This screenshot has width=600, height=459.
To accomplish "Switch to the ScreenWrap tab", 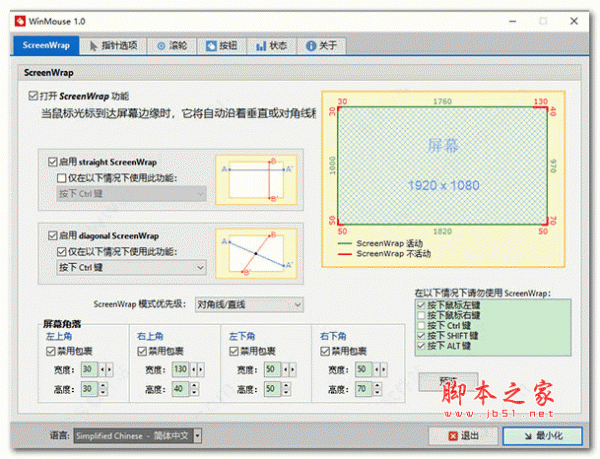I will click(x=46, y=46).
